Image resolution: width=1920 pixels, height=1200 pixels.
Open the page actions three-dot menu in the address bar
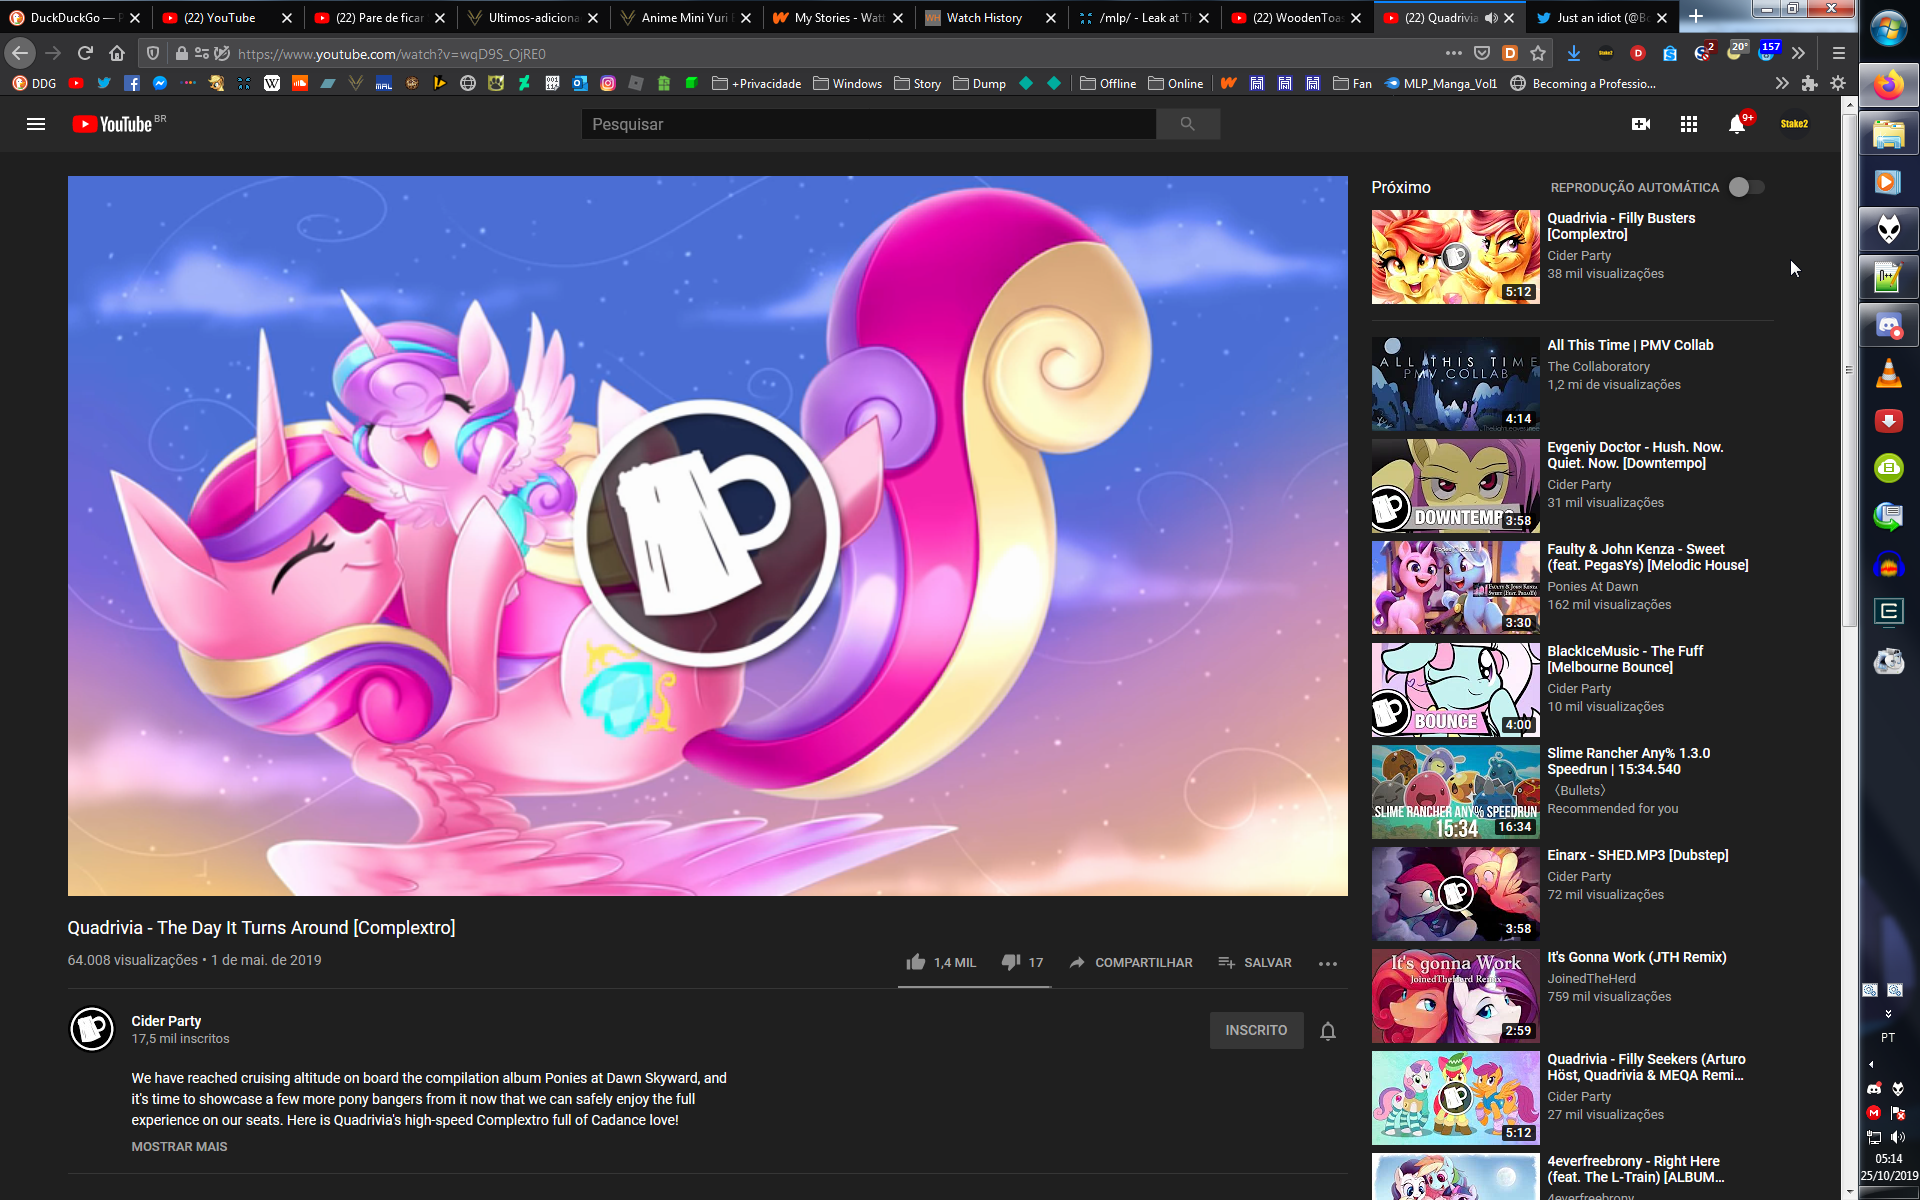1454,53
